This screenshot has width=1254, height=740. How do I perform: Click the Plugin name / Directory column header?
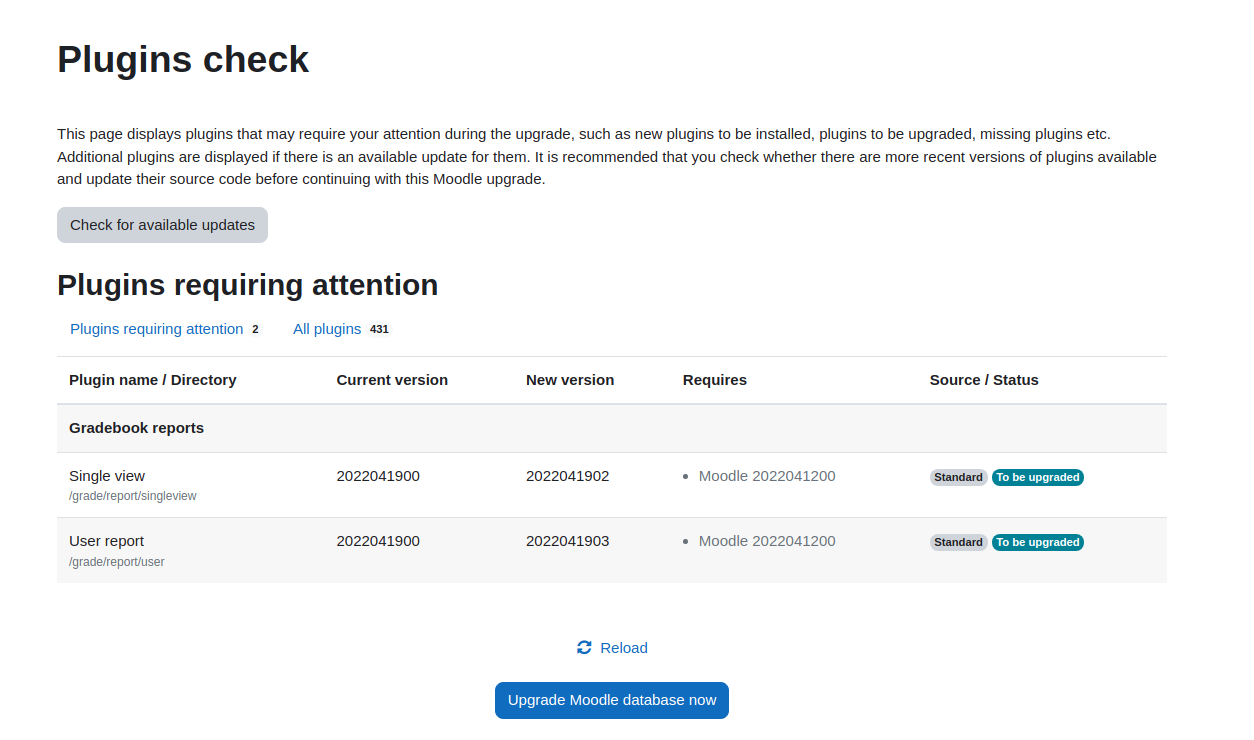[153, 380]
